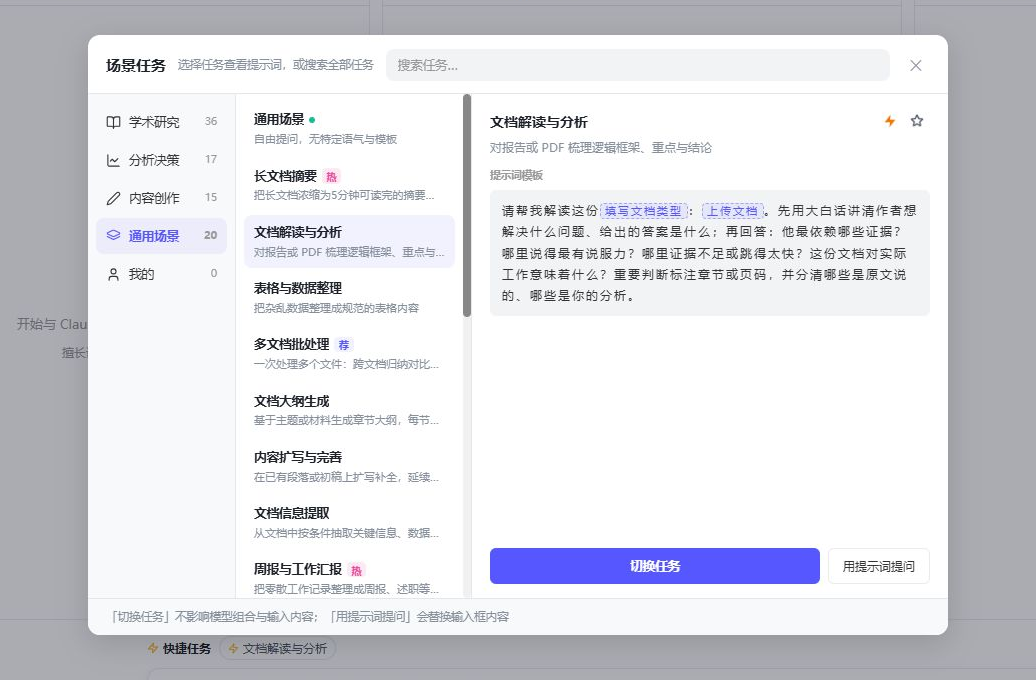
Task: Click the count 17 beside 分析决策
Action: tap(211, 159)
